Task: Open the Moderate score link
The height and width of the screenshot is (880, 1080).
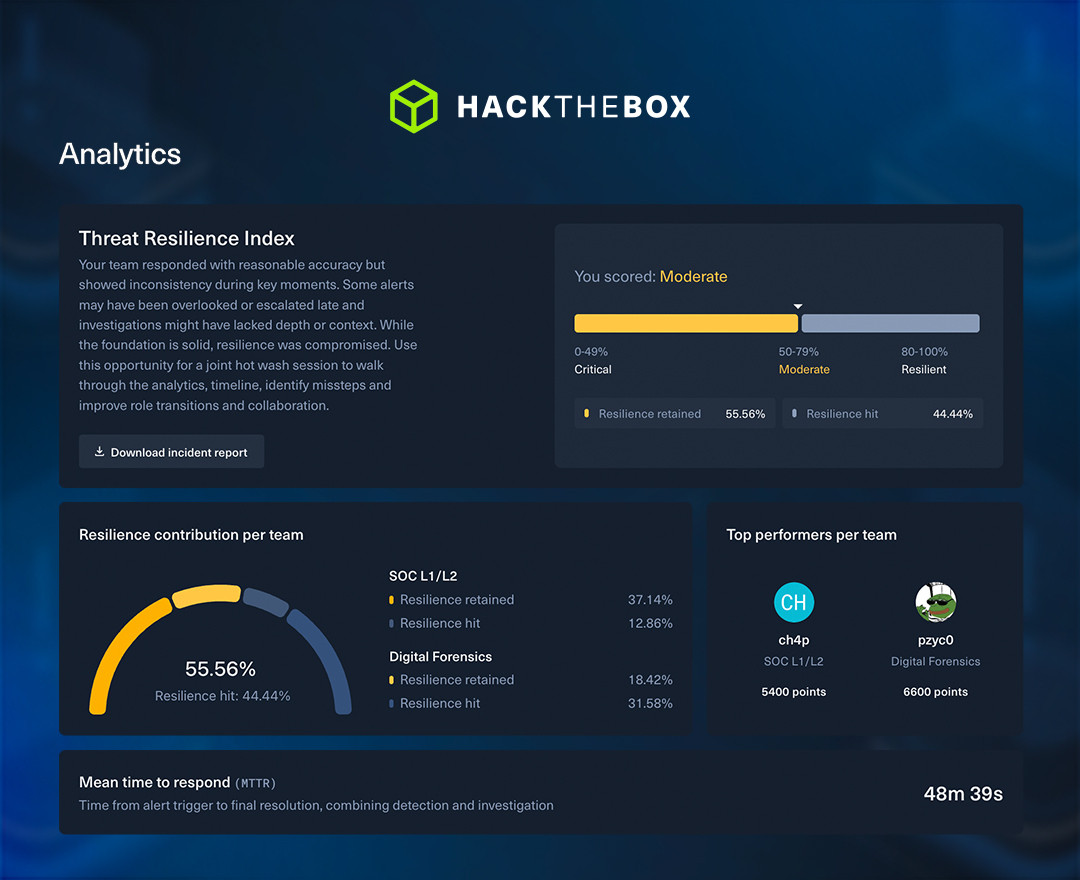Action: pos(694,276)
